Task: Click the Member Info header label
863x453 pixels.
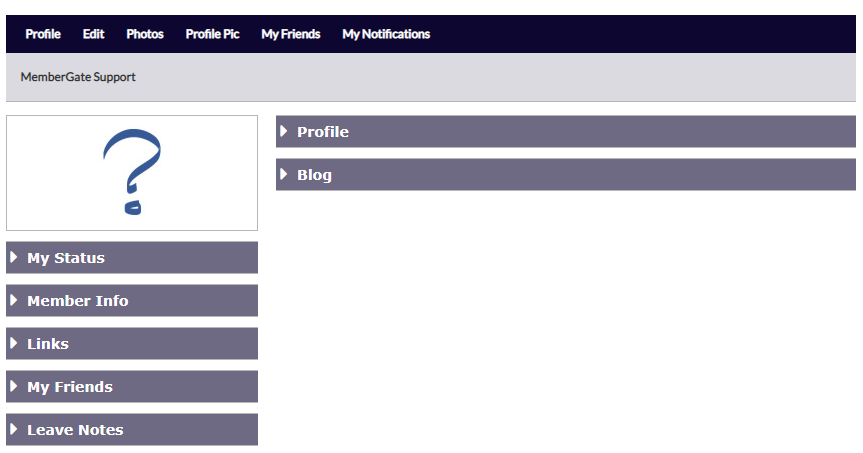Action: pyautogui.click(x=78, y=301)
